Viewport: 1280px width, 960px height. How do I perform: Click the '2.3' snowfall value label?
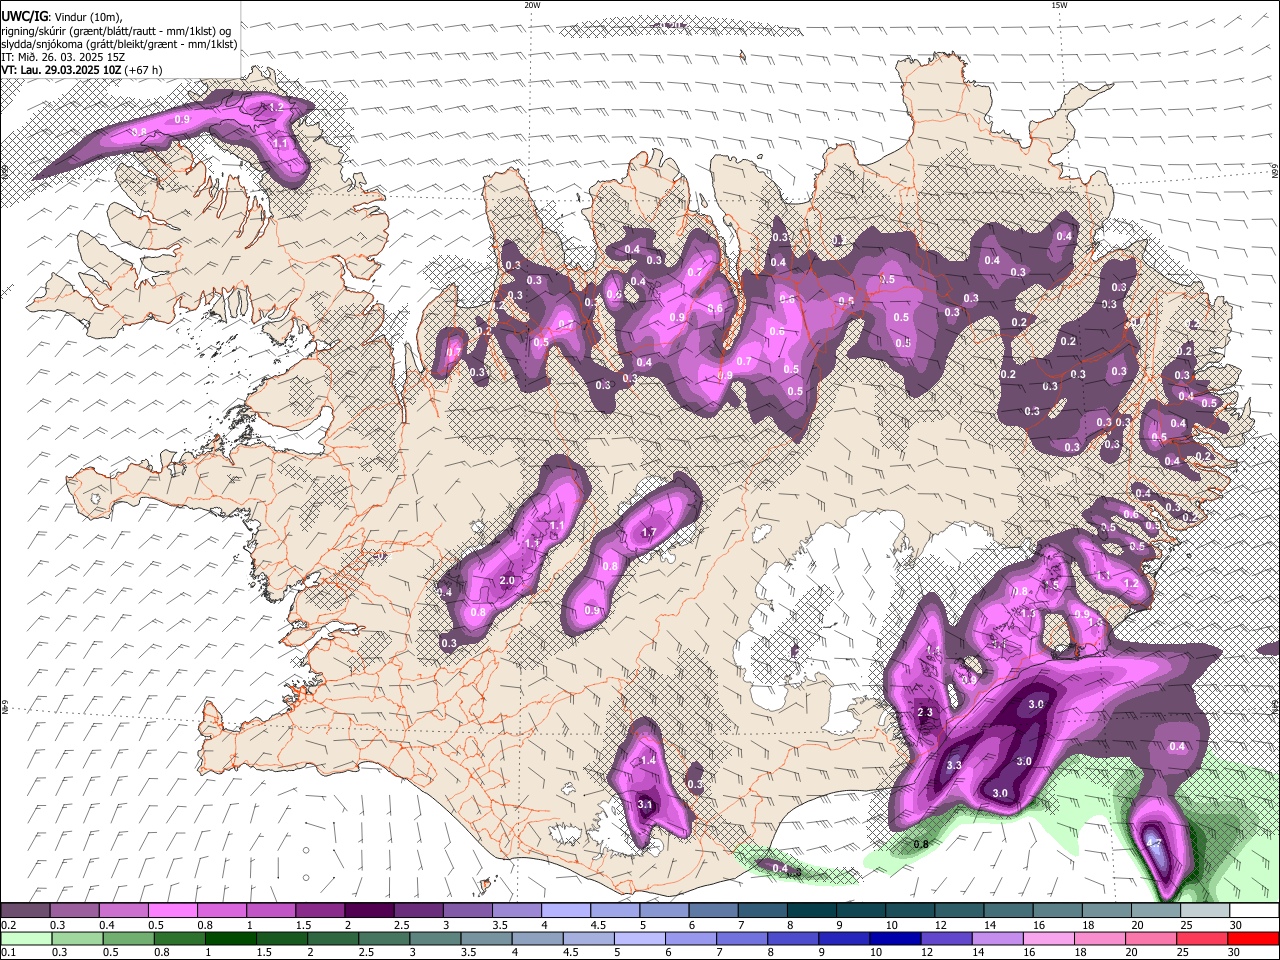coord(925,712)
